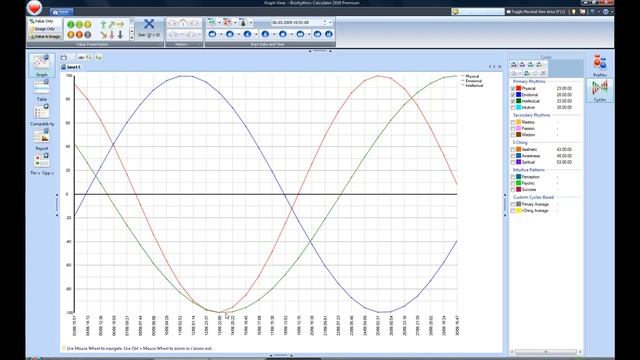Click the first icon in Start Date group
This screenshot has height=360, width=640.
coord(211,22)
